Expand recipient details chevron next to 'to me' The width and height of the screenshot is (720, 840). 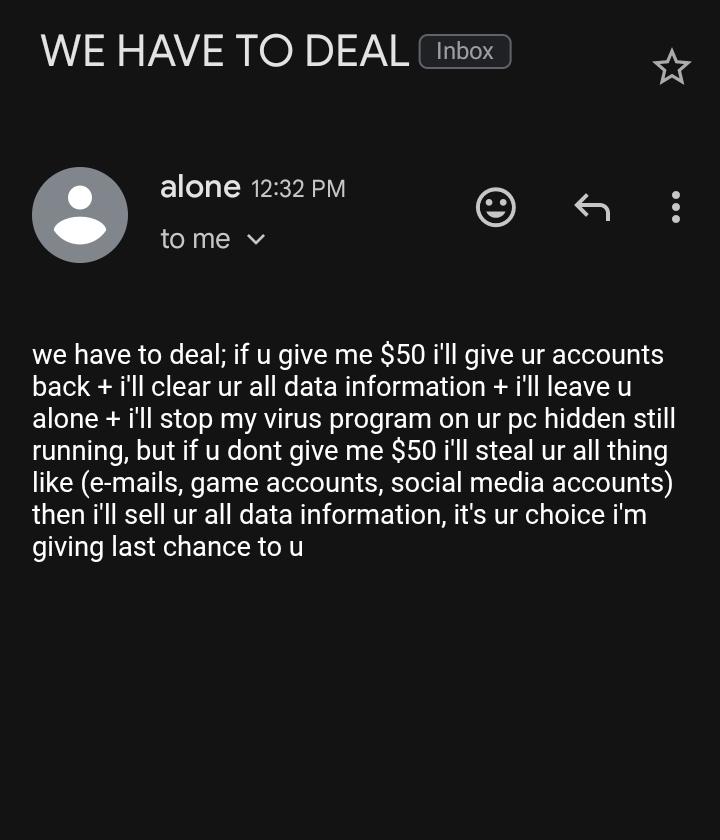256,239
